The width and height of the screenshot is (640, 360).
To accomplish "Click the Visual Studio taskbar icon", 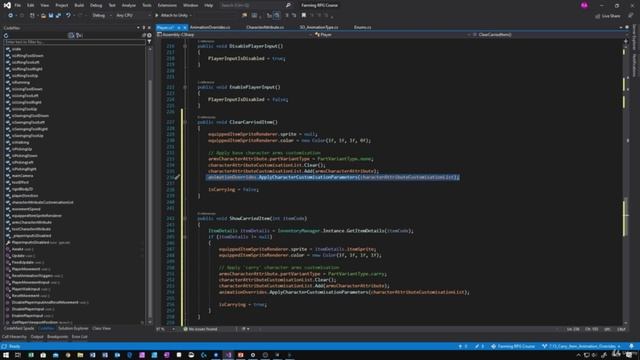I will [x=228, y=355].
